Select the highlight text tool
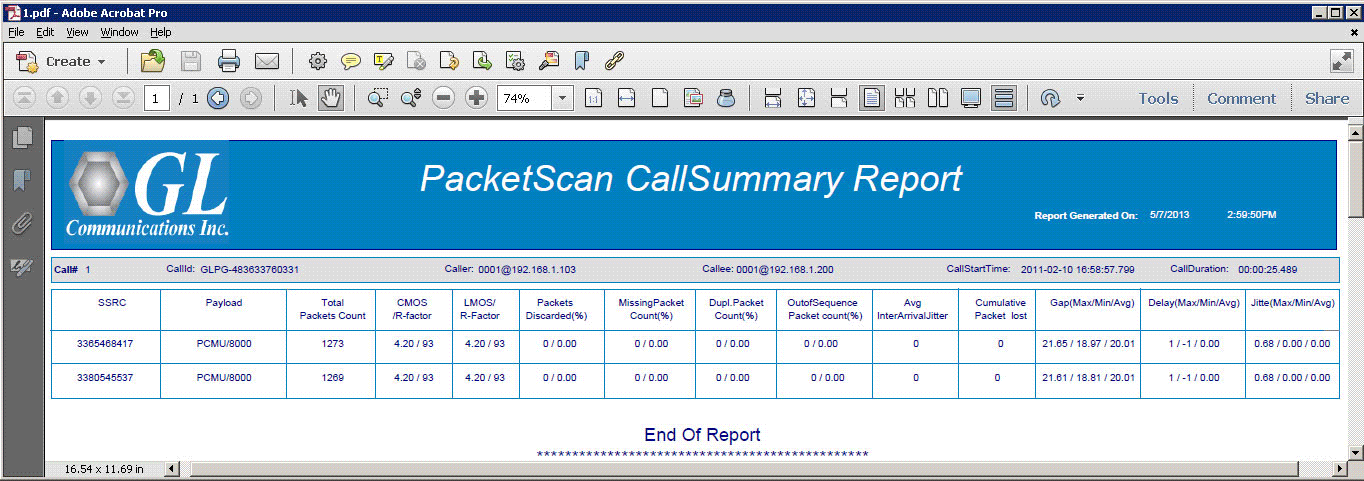This screenshot has height=481, width=1364. 384,61
